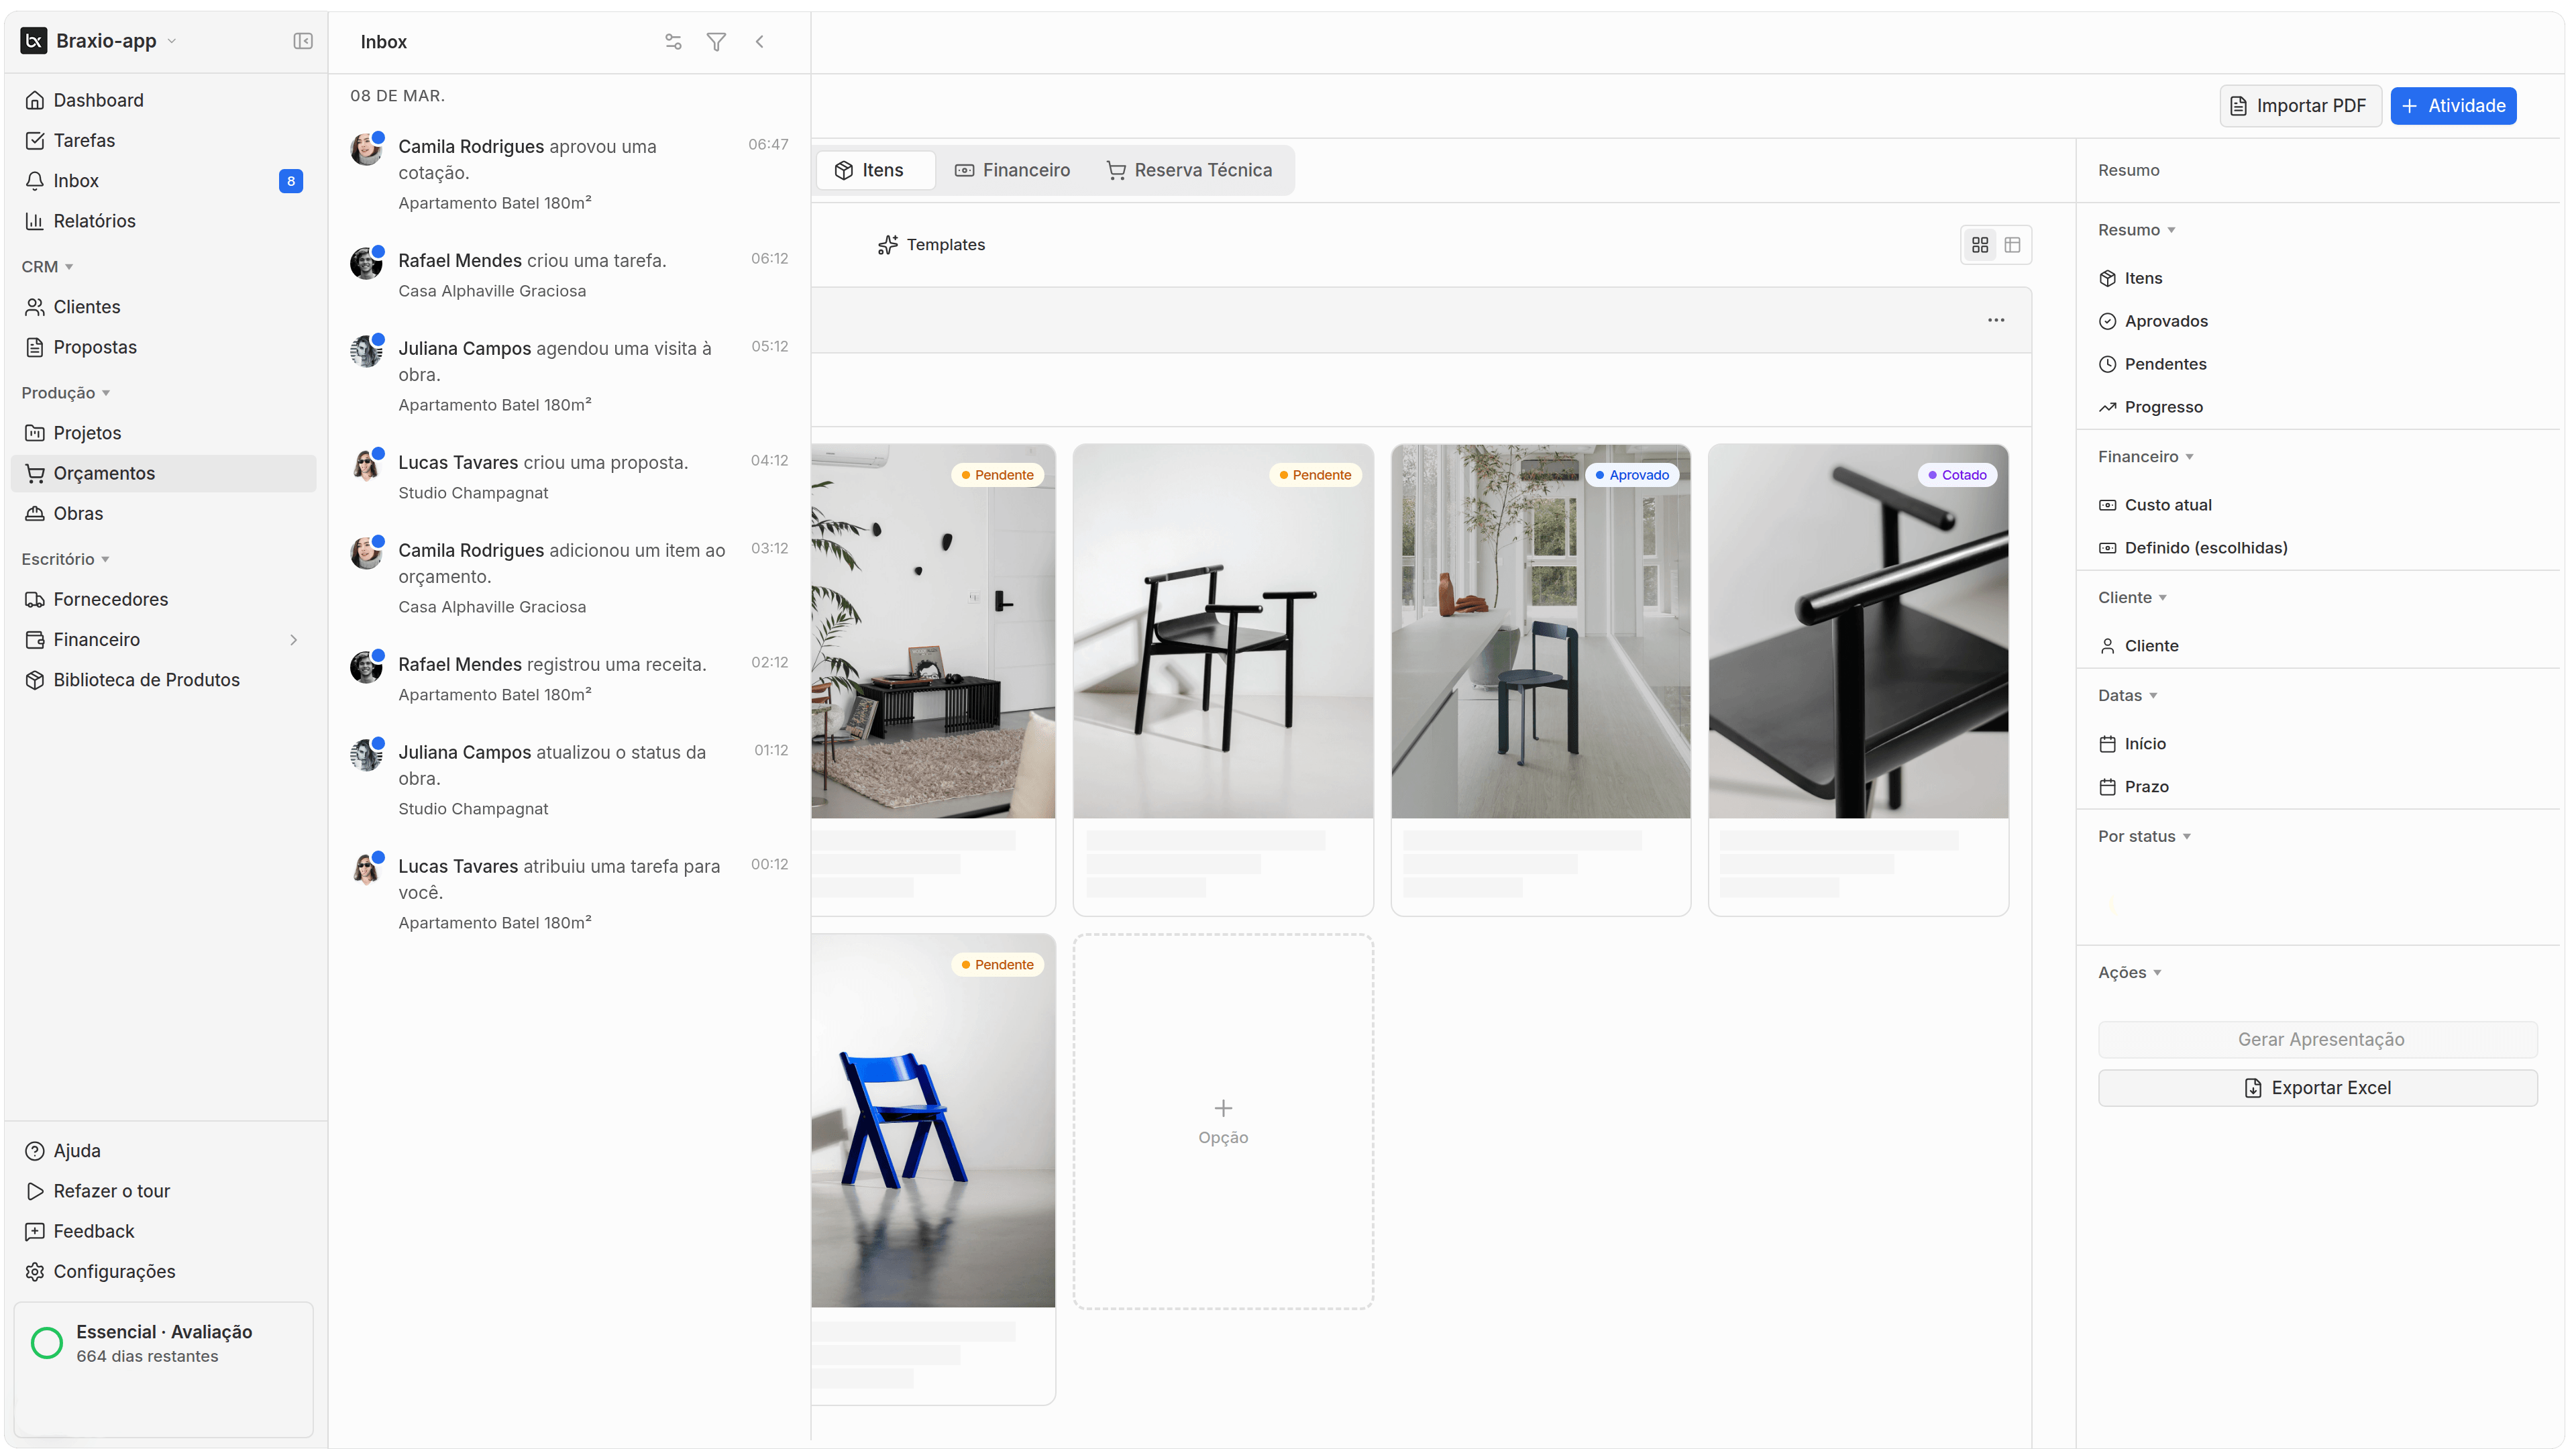Select Orçamentos in the sidebar
This screenshot has height=1449, width=2576.
164,473
